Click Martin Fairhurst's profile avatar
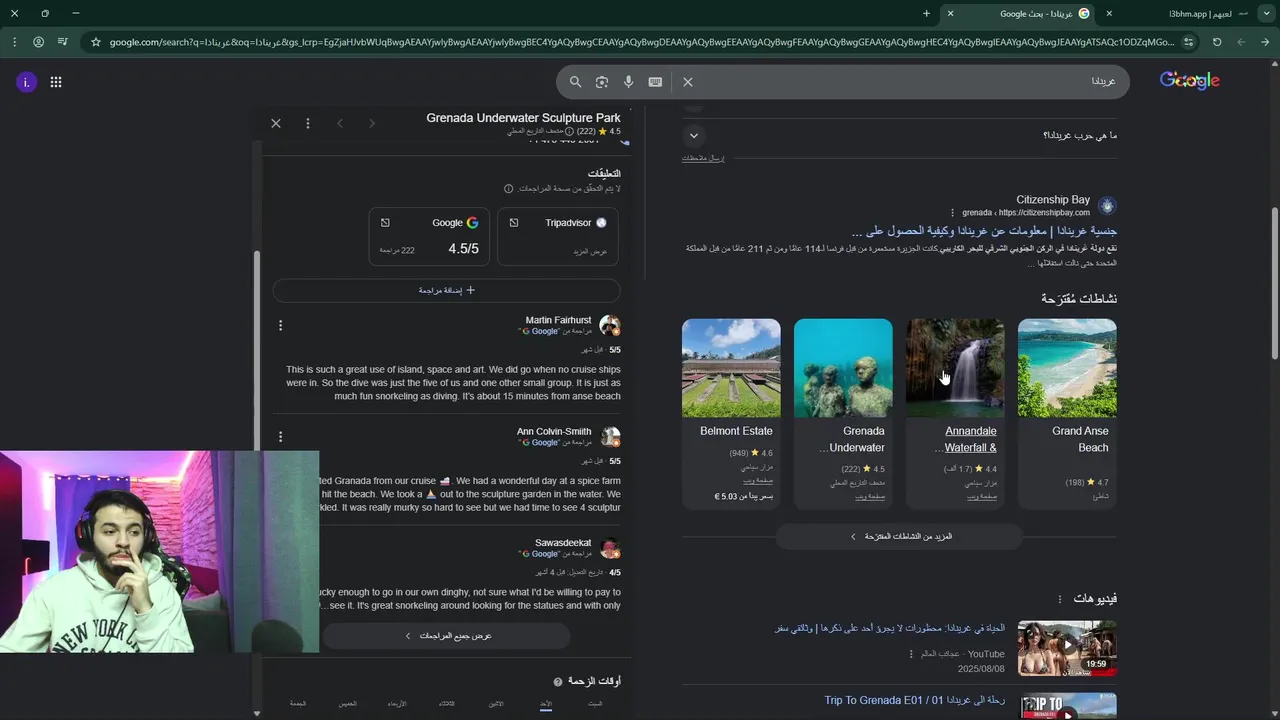The height and width of the screenshot is (720, 1280). [610, 326]
